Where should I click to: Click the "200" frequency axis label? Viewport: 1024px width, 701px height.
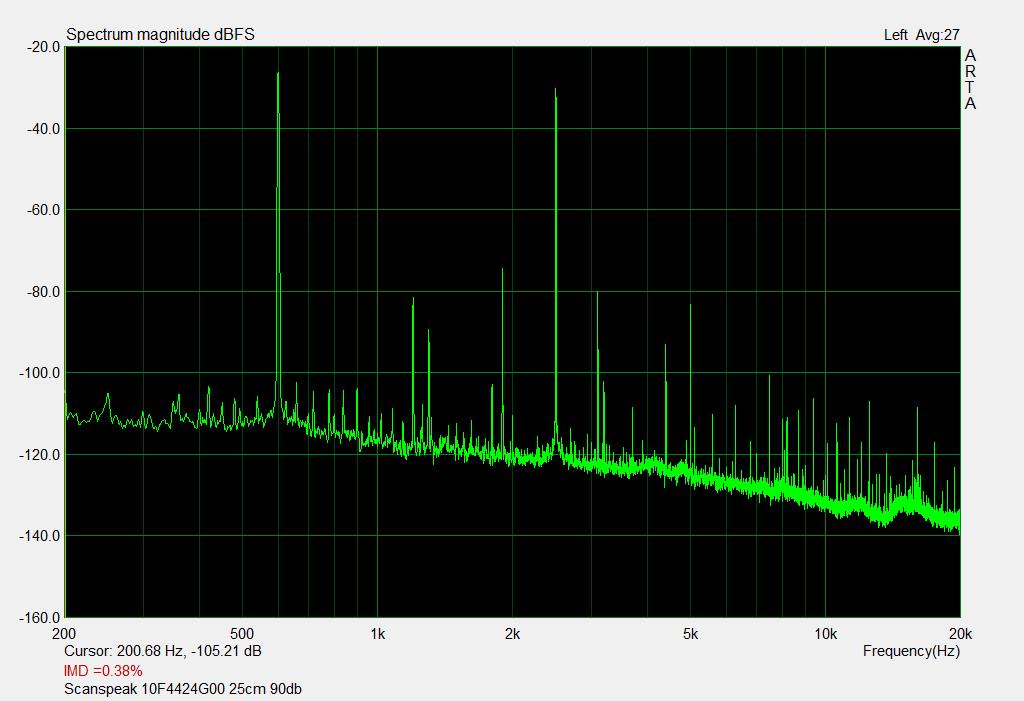coord(65,633)
